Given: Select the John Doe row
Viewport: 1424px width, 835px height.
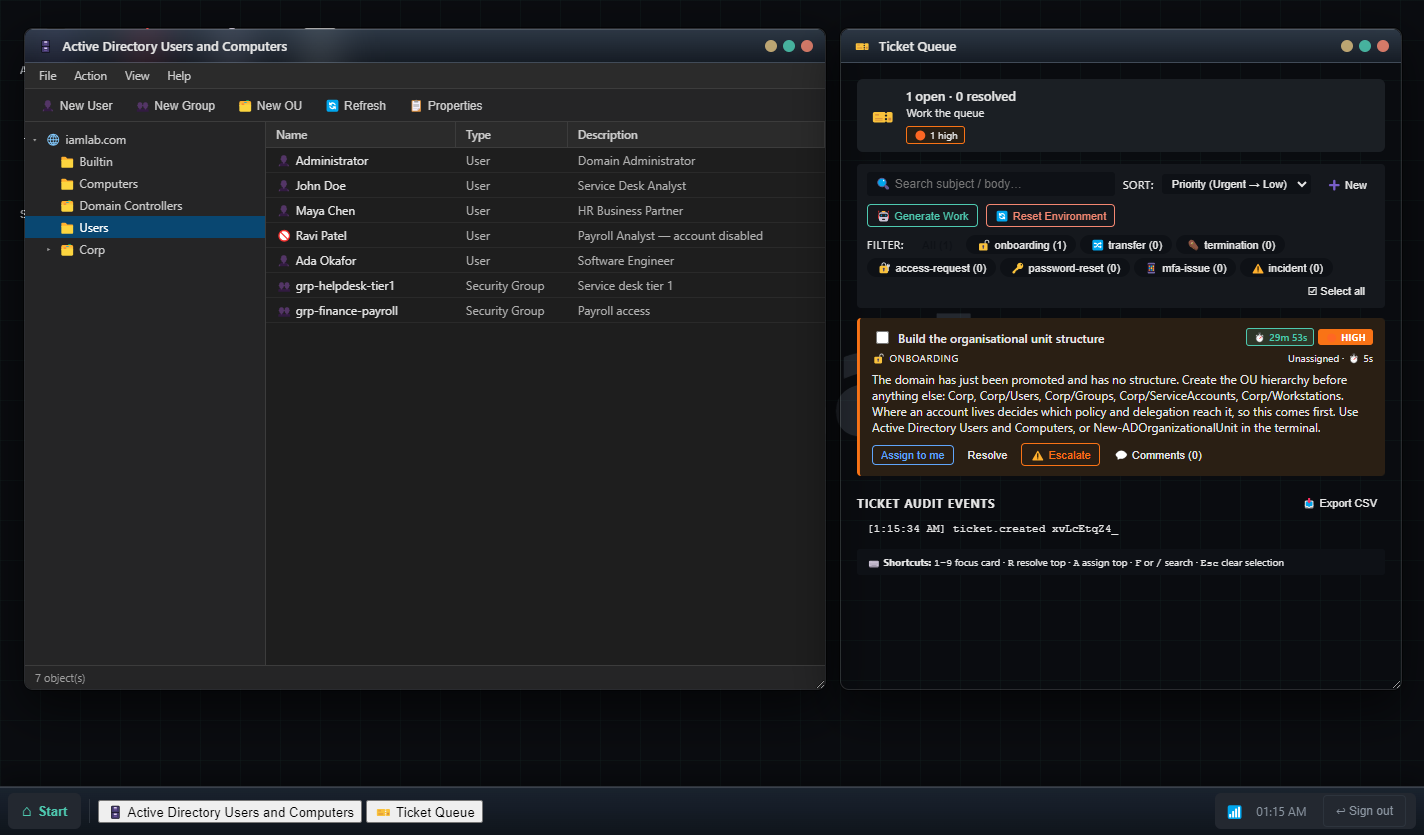Looking at the screenshot, I should pos(545,186).
